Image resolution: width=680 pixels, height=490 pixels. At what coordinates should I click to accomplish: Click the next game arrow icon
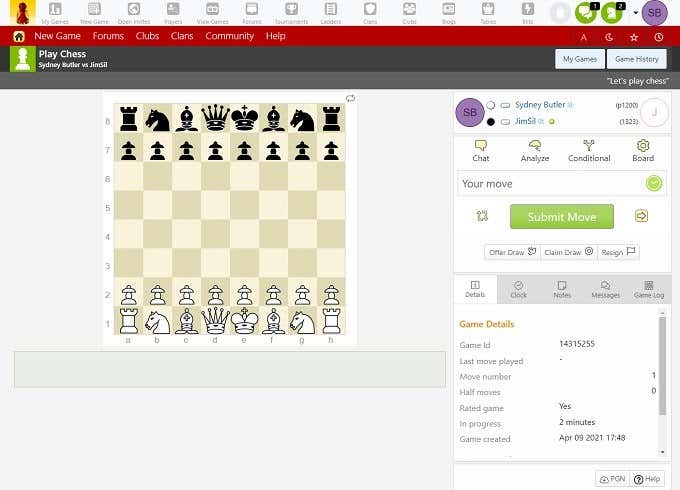tap(641, 216)
